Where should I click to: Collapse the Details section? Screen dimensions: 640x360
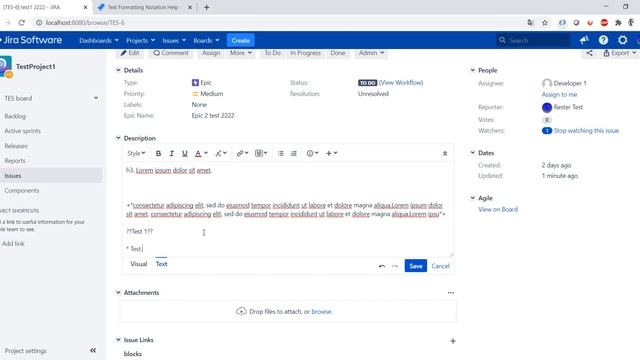(x=118, y=70)
